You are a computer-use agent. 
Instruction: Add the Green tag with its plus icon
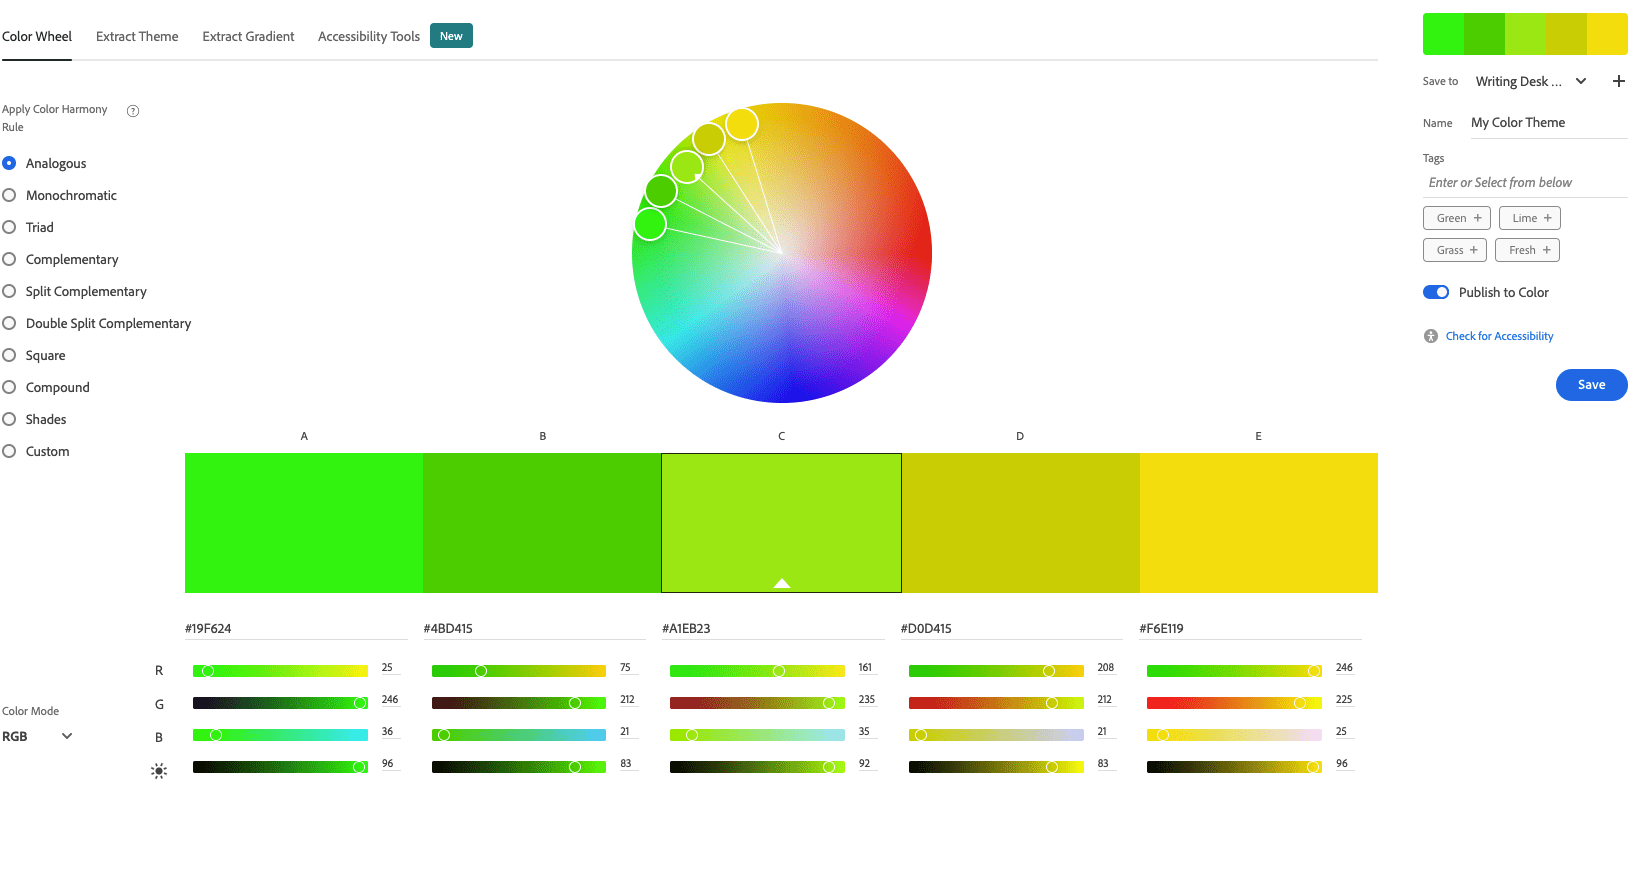point(1477,218)
